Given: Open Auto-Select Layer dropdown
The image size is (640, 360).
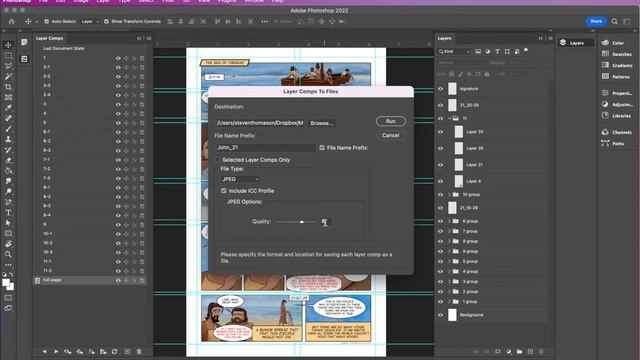Looking at the screenshot, I should tap(90, 21).
